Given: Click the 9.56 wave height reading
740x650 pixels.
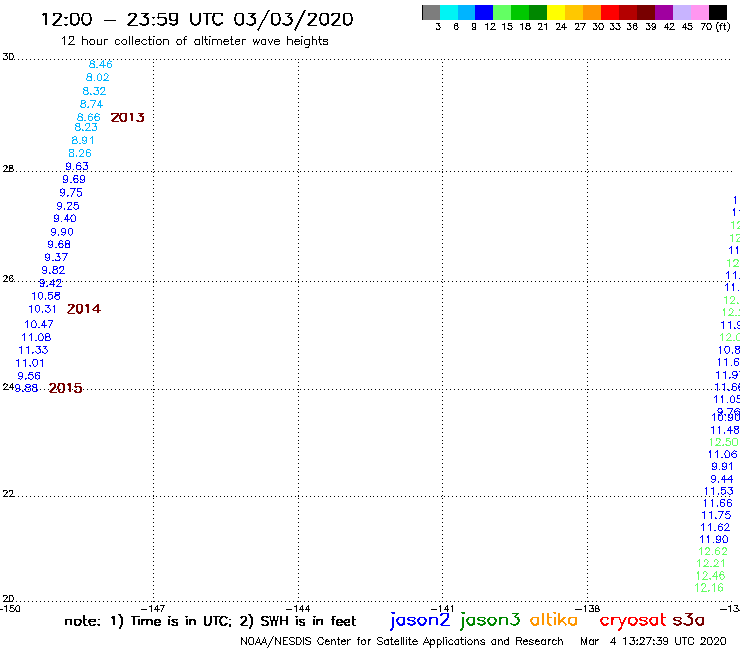Looking at the screenshot, I should pos(29,376).
